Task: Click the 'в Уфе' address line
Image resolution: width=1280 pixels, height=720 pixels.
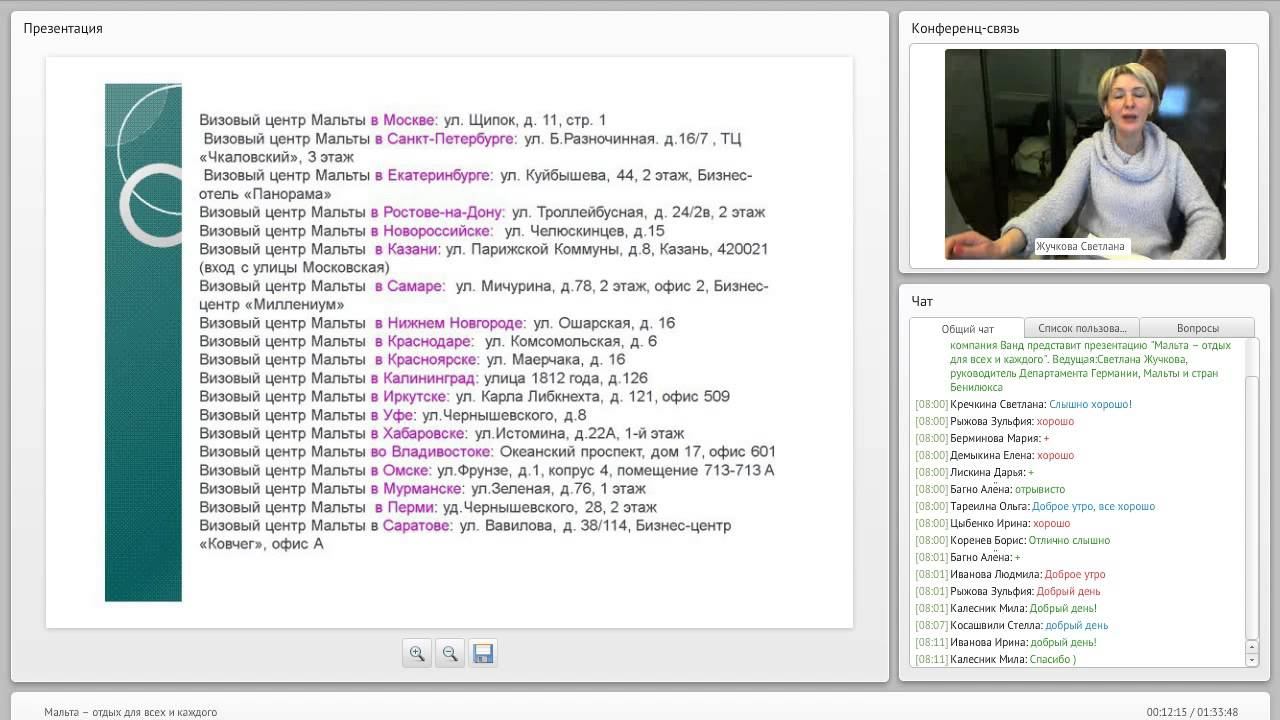Action: 392,415
